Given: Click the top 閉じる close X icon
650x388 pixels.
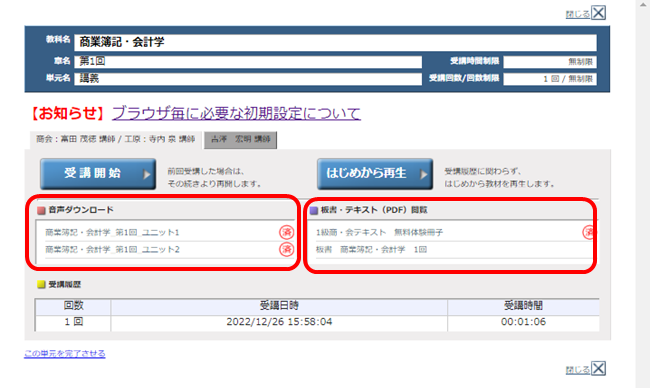Looking at the screenshot, I should click(x=598, y=13).
